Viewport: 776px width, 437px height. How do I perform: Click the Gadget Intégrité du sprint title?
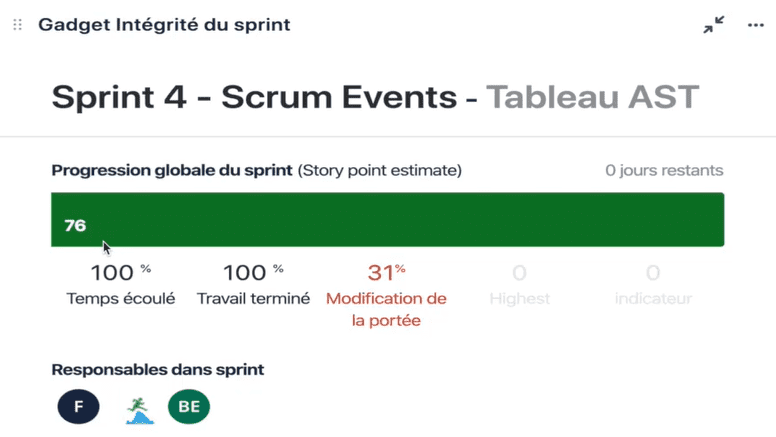click(164, 25)
